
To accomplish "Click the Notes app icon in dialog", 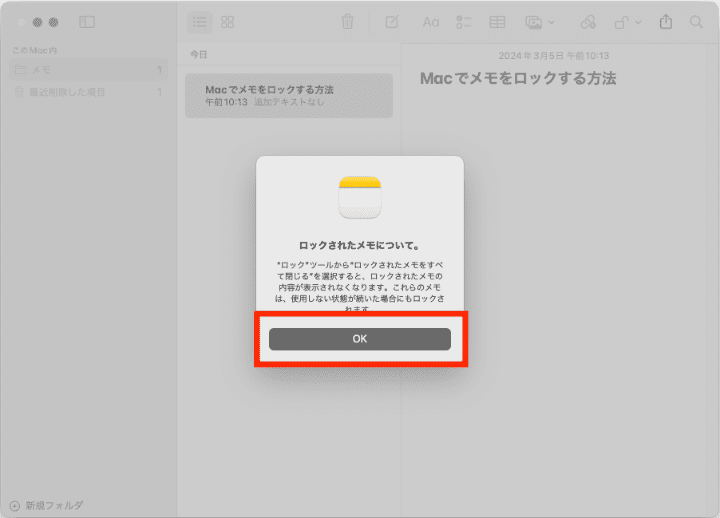I will pos(359,198).
